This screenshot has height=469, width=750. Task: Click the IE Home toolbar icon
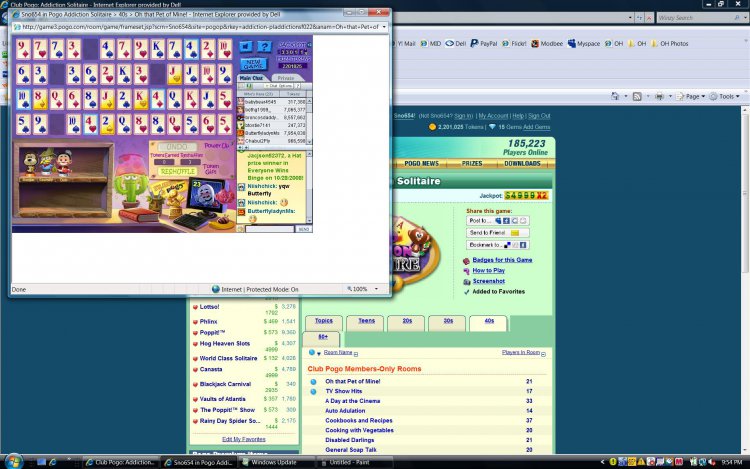click(615, 96)
